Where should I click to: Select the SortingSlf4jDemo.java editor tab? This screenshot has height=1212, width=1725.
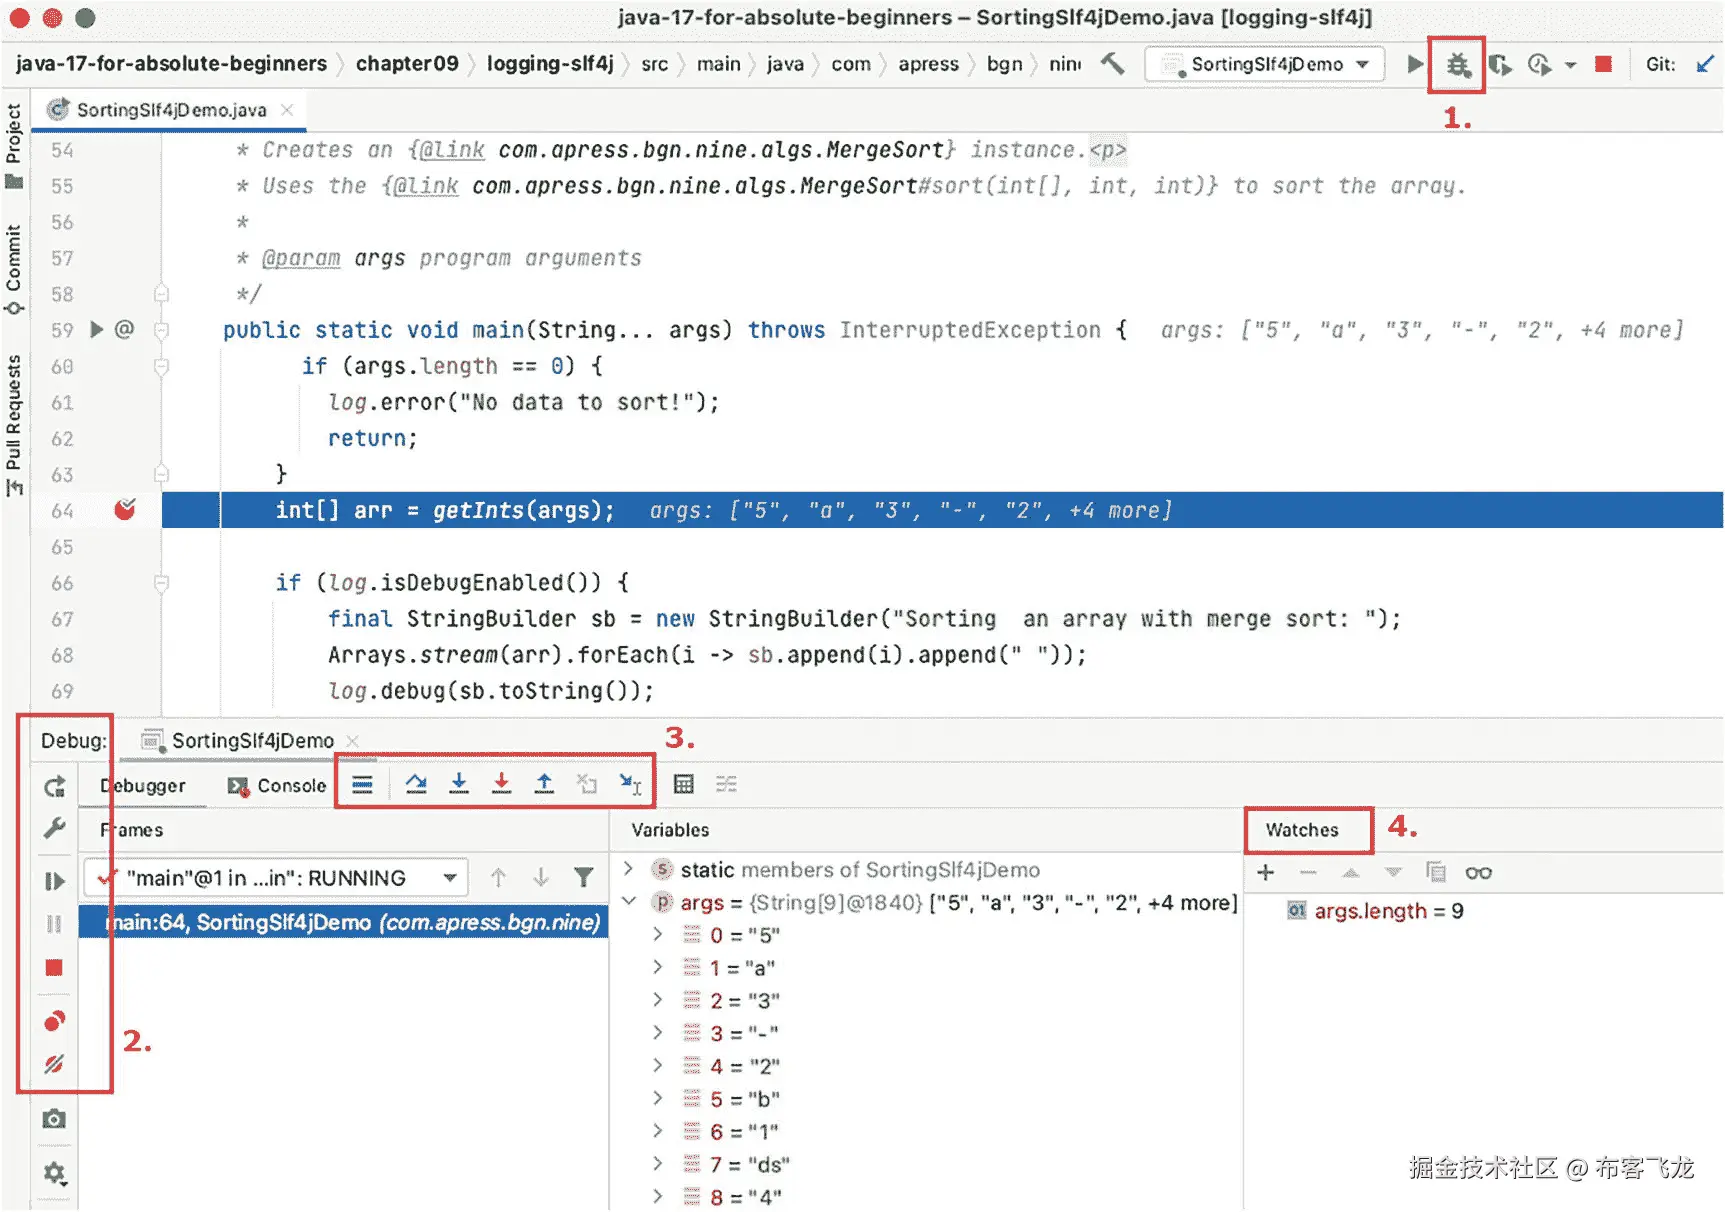point(171,110)
